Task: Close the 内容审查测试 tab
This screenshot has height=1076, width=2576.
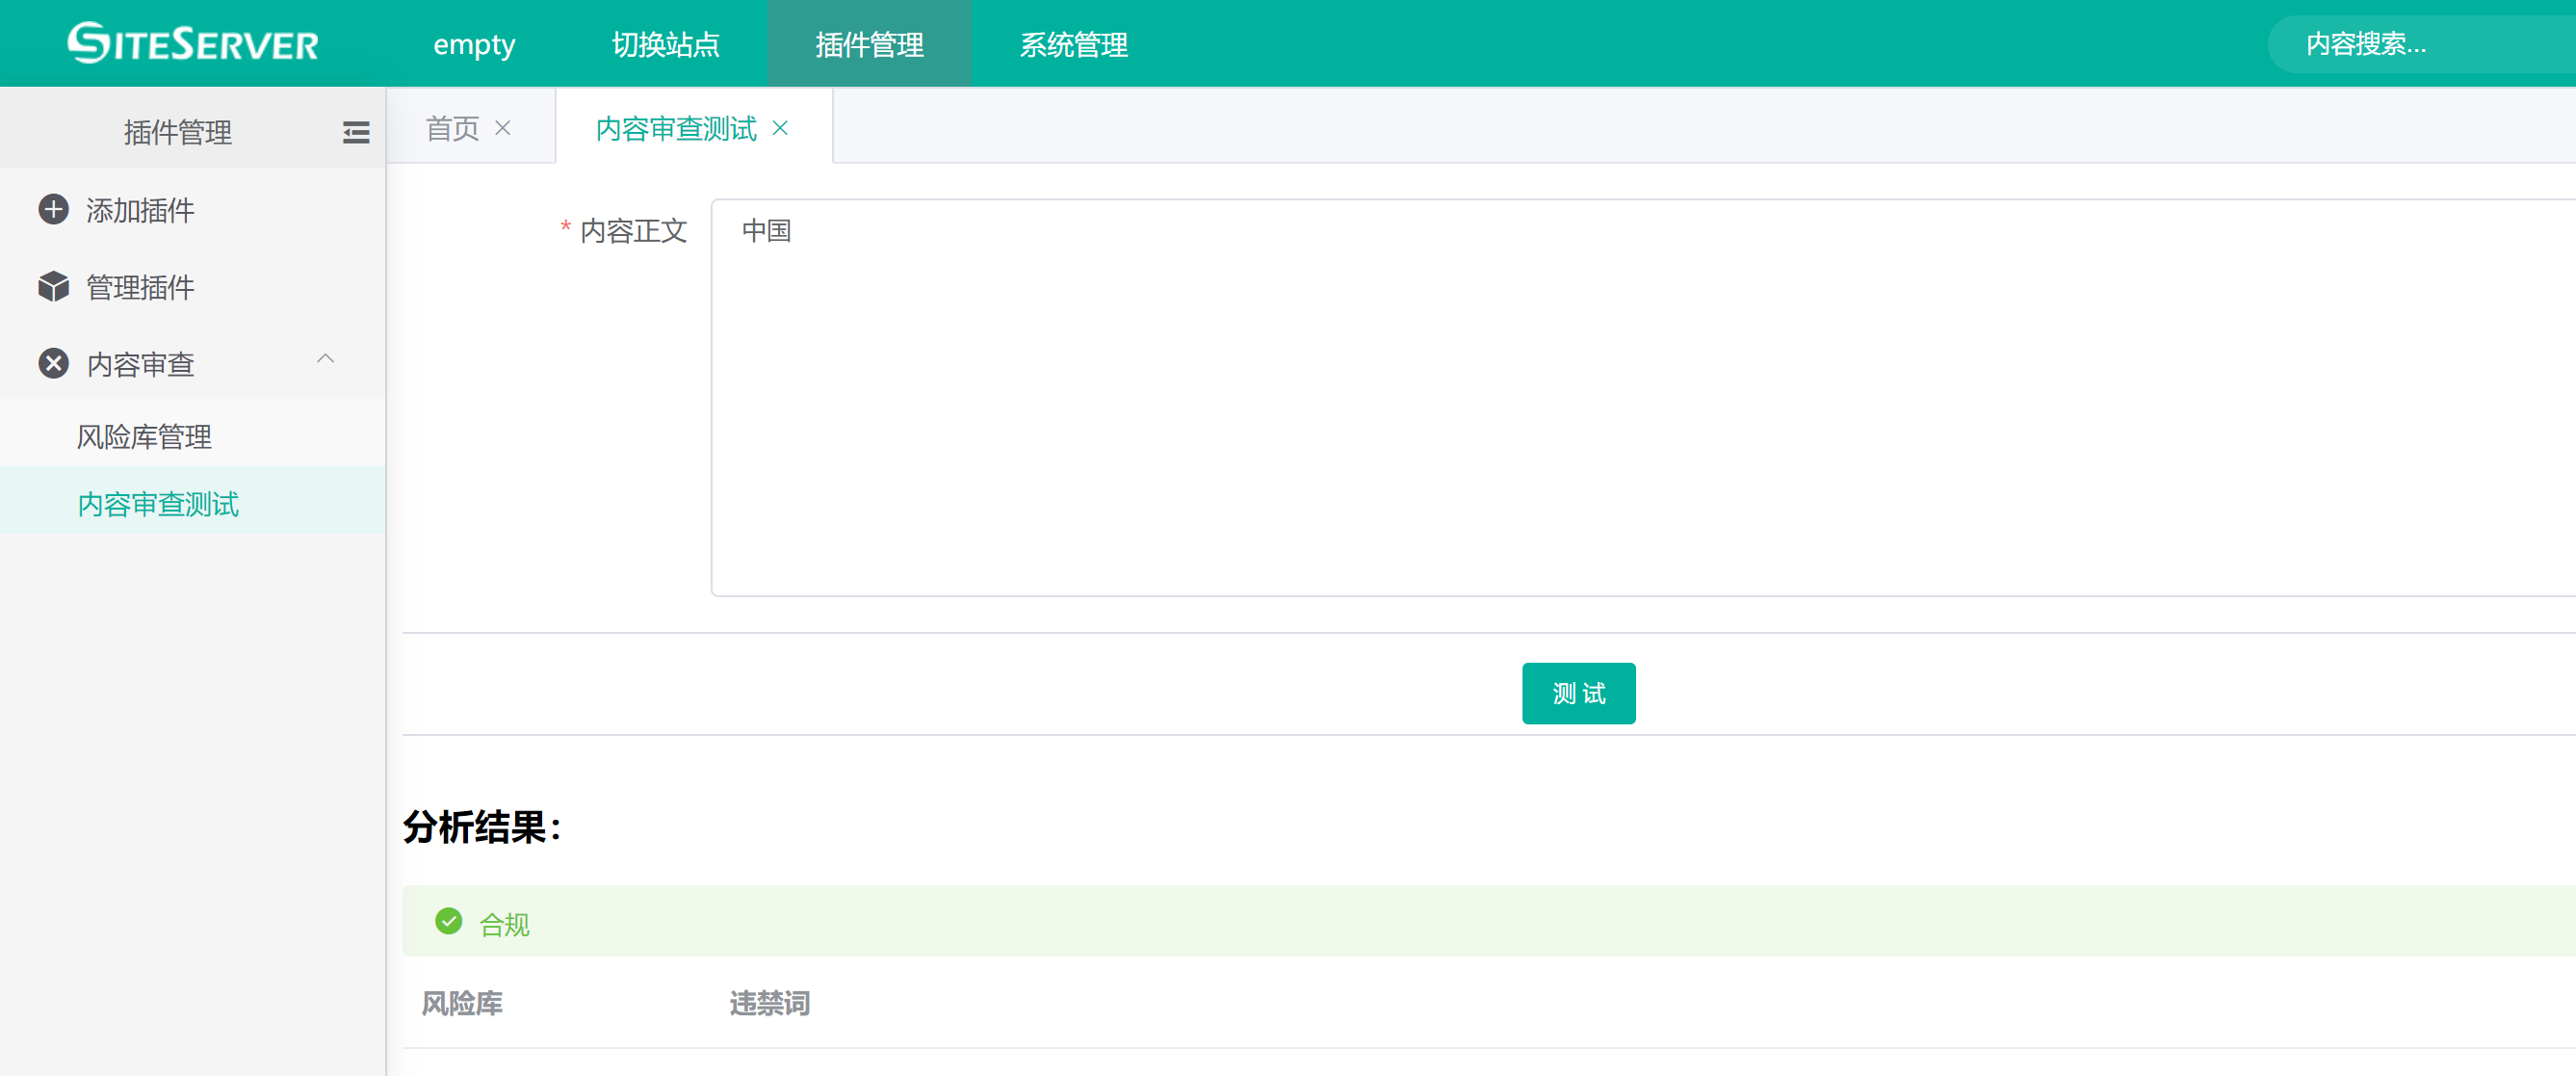Action: pyautogui.click(x=780, y=128)
